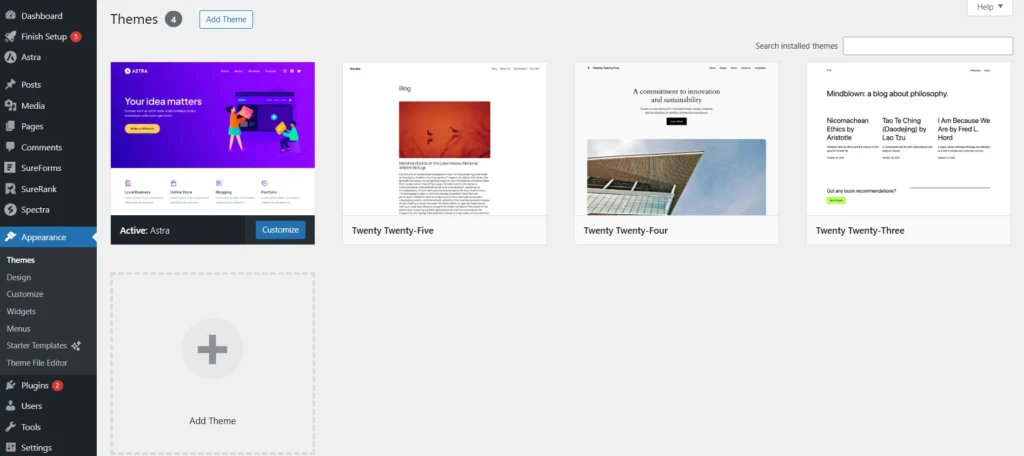This screenshot has height=456, width=1024.
Task: Click the red badge showing 2 on Plugins
Action: coord(57,385)
